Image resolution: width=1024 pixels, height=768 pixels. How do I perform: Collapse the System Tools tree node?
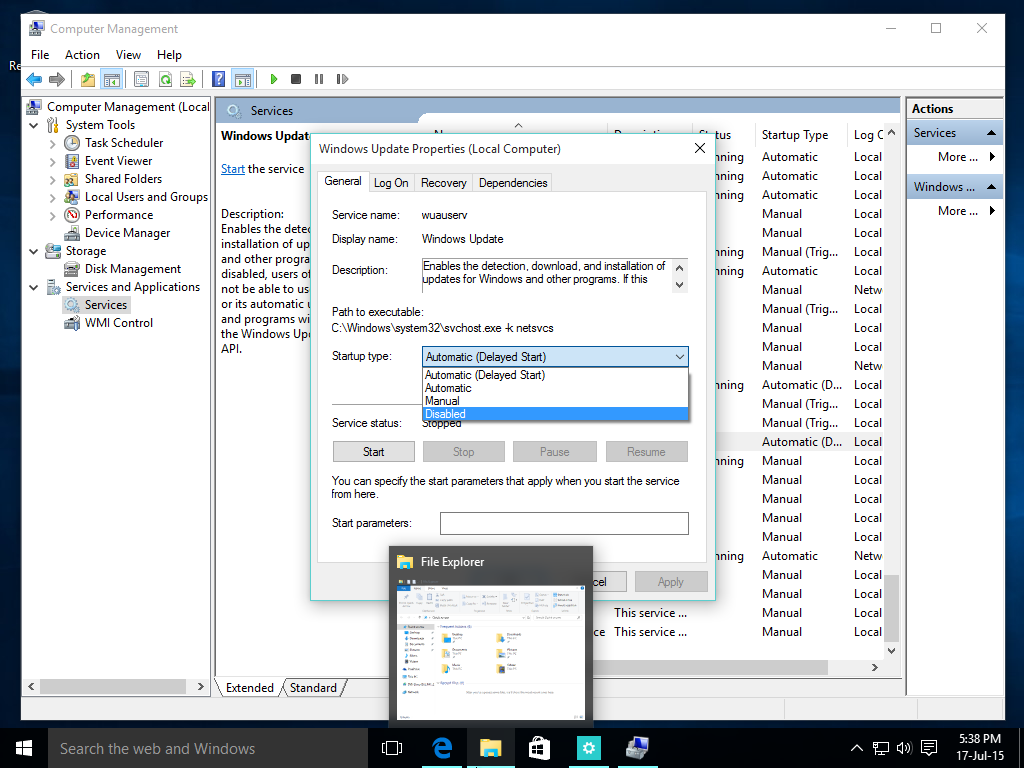34,125
